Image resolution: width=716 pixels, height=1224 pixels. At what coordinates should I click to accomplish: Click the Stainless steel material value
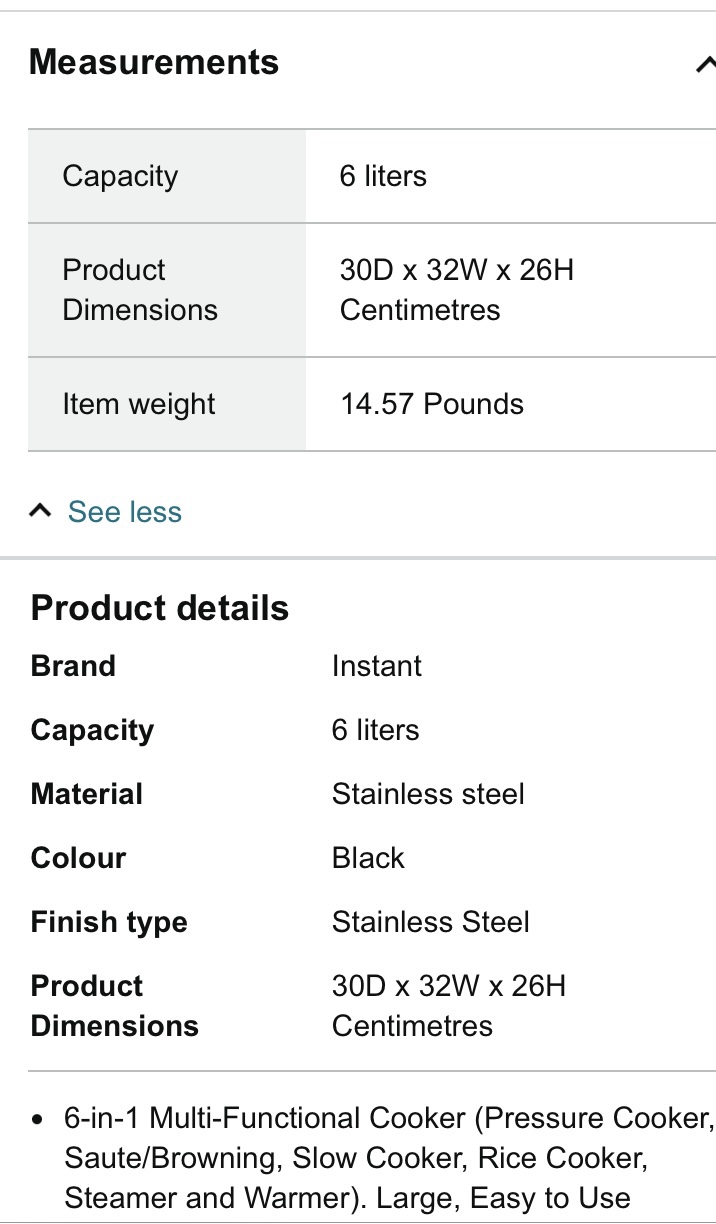428,794
